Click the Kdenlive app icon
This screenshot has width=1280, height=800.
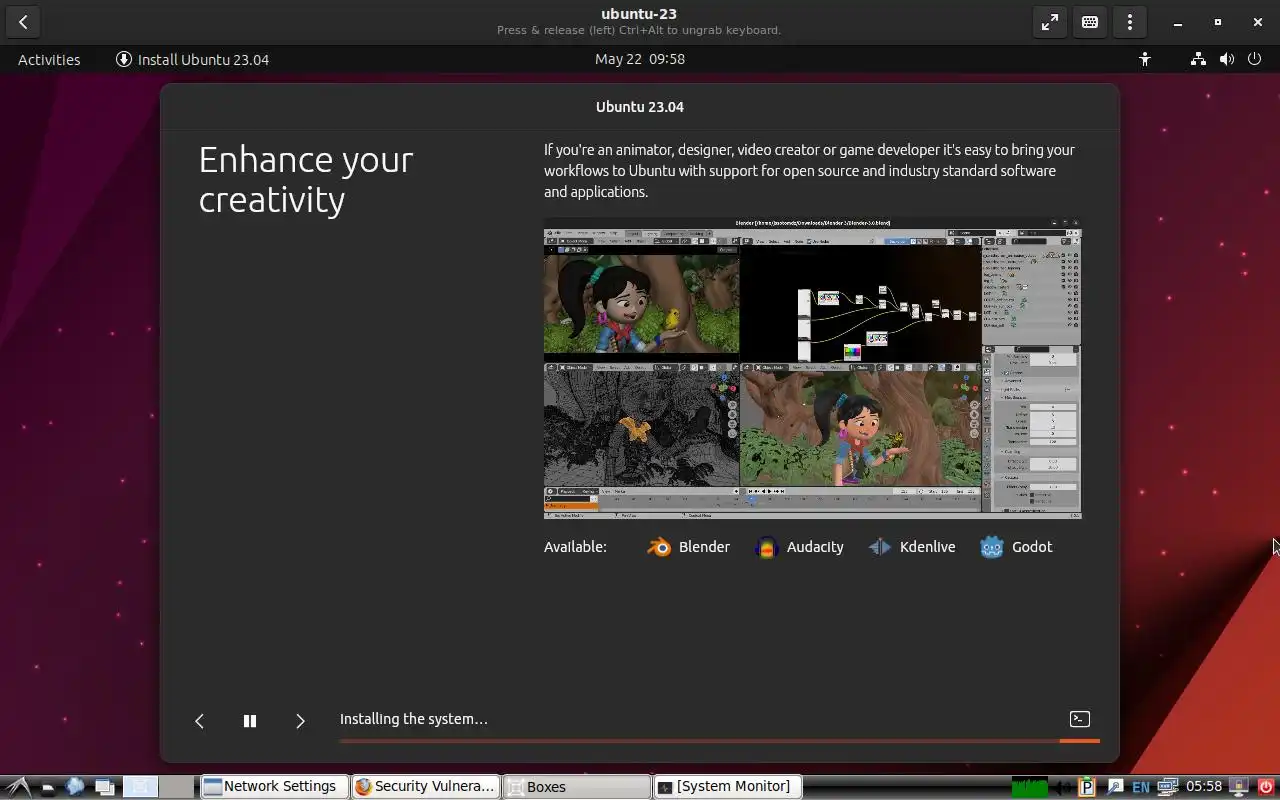(880, 547)
